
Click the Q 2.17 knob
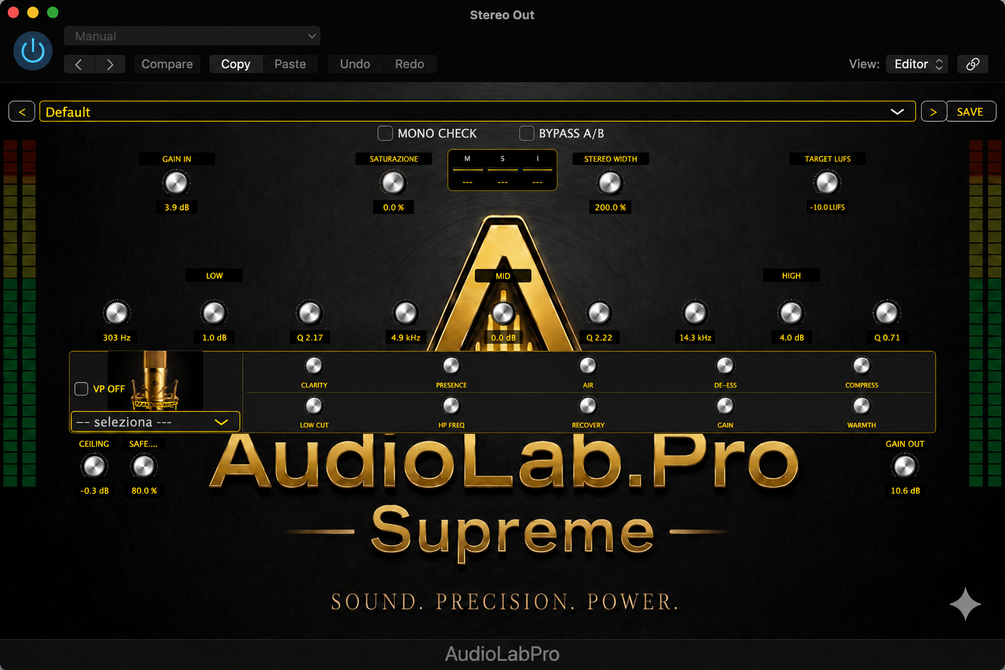click(x=310, y=313)
